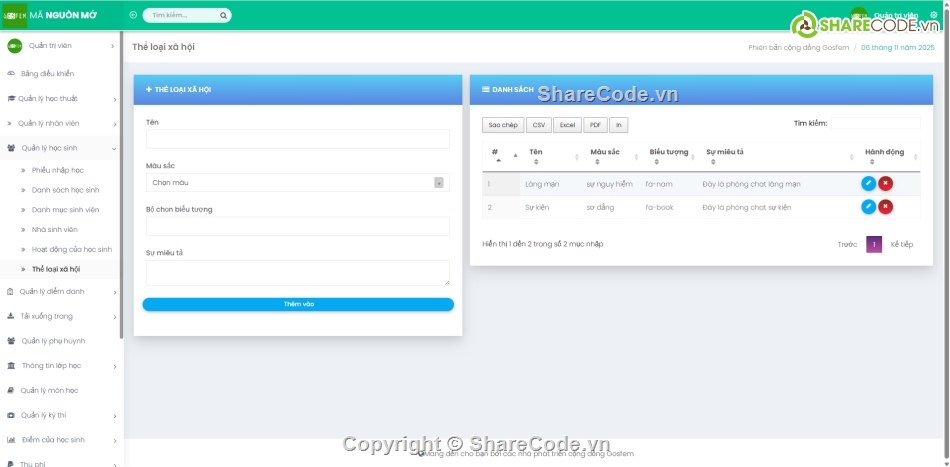Expand Quản lý điểm danh chevron

click(115, 293)
